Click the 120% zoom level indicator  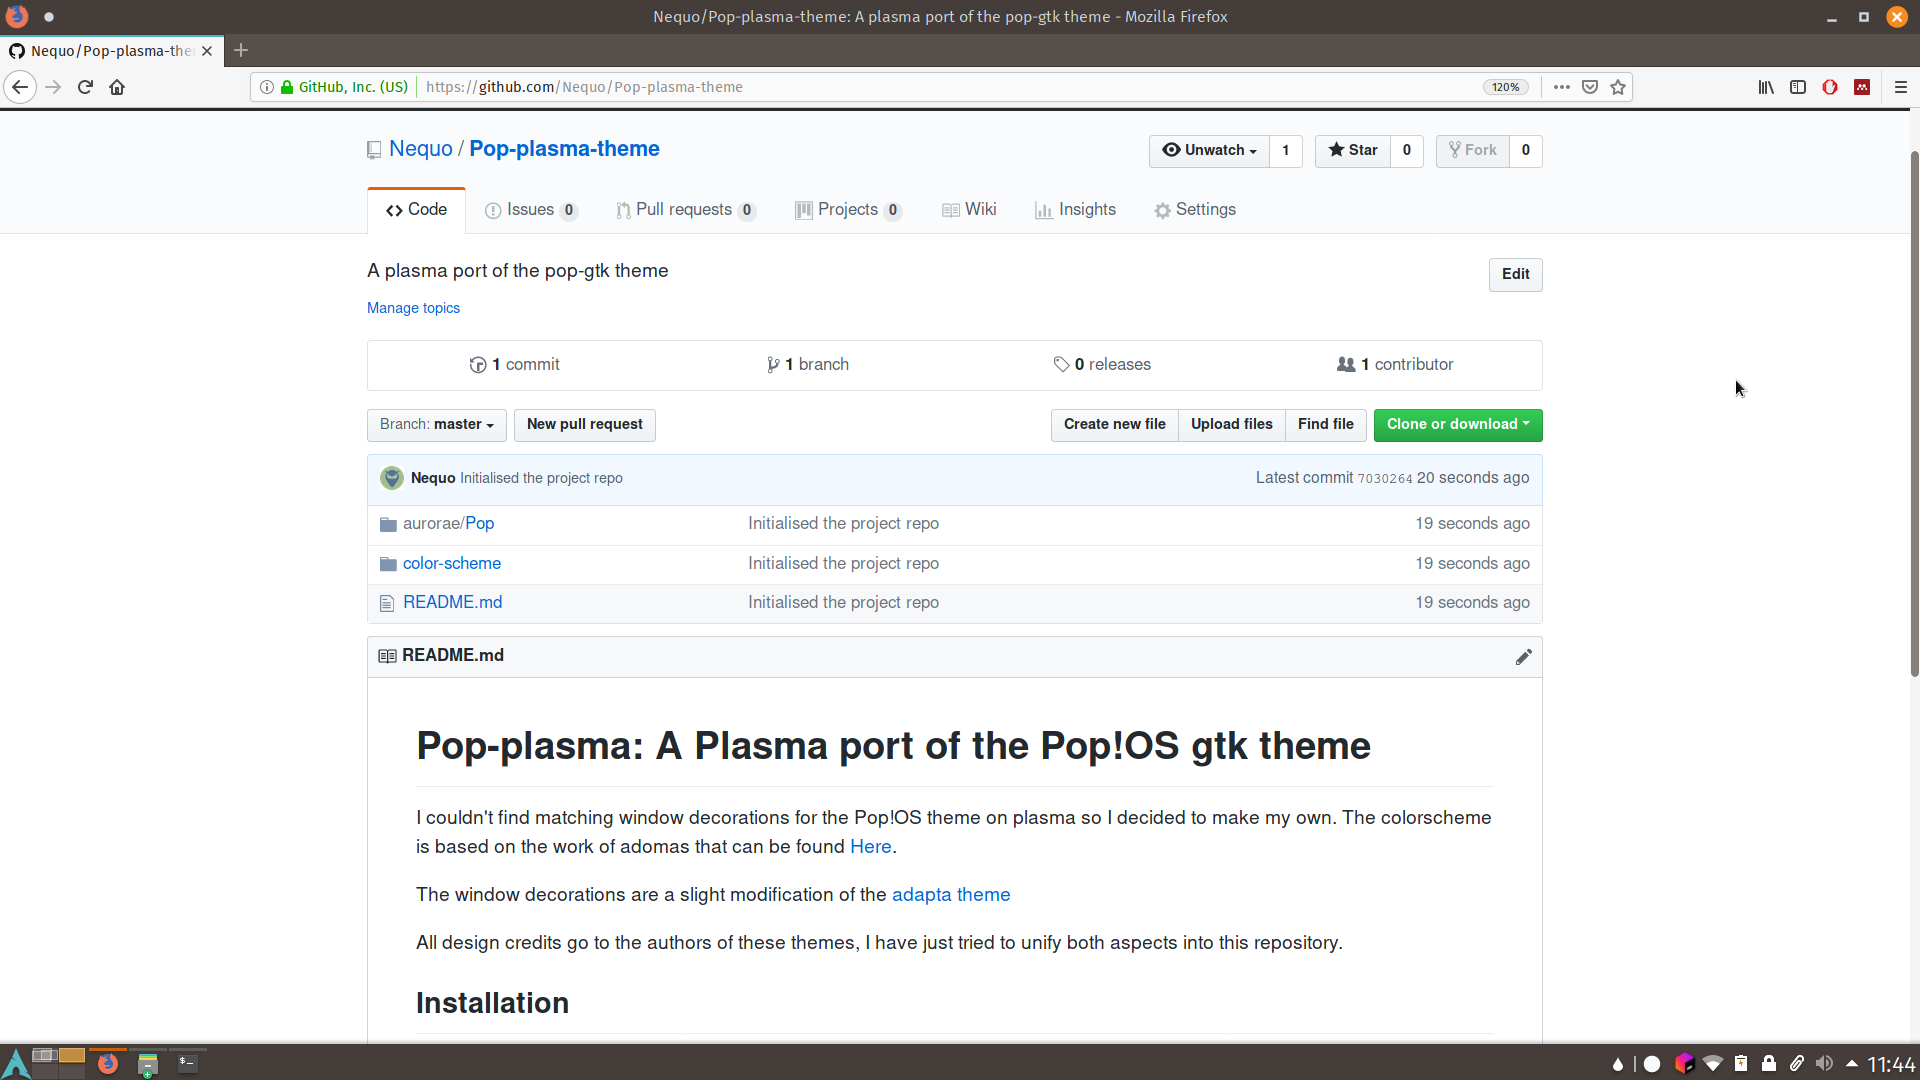pyautogui.click(x=1505, y=87)
